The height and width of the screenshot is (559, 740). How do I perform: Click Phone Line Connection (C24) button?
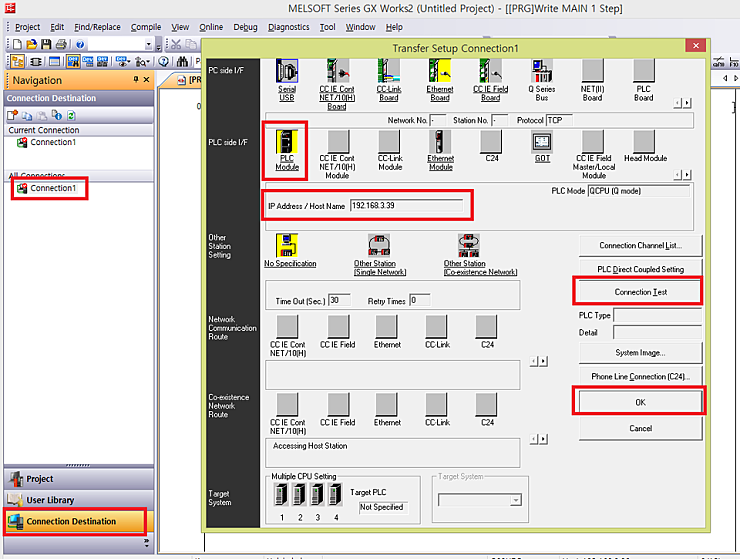coord(640,376)
